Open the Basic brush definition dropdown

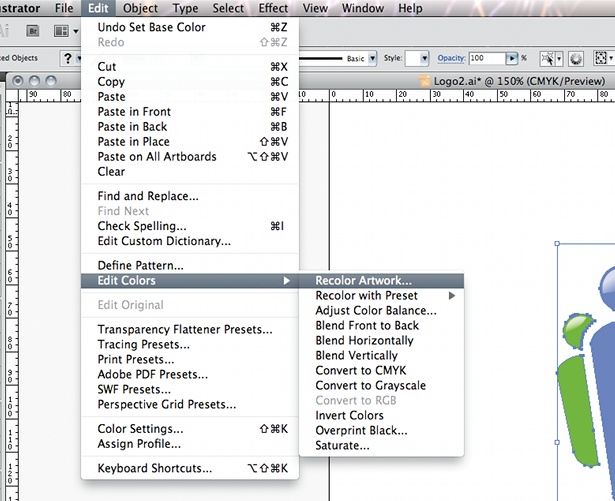pos(373,58)
